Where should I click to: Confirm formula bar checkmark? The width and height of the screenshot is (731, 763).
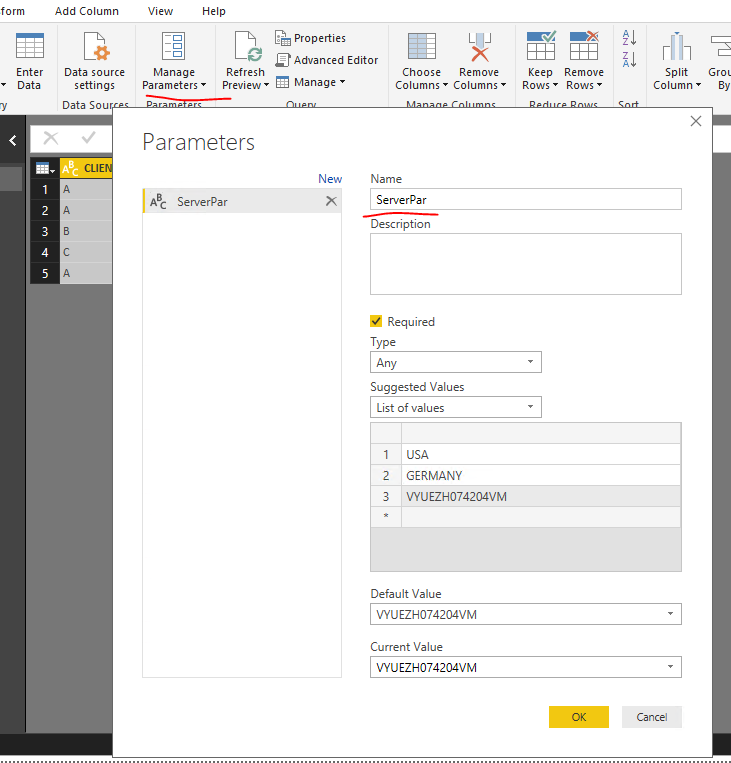pyautogui.click(x=89, y=139)
